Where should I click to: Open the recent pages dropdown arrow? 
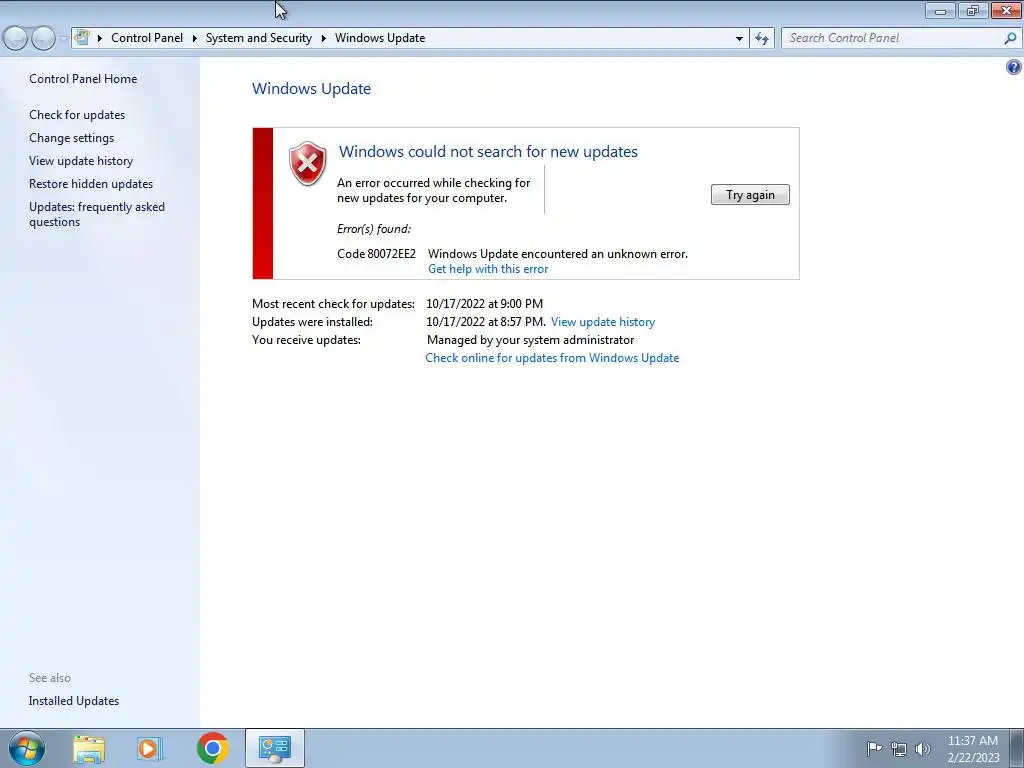[x=63, y=39]
